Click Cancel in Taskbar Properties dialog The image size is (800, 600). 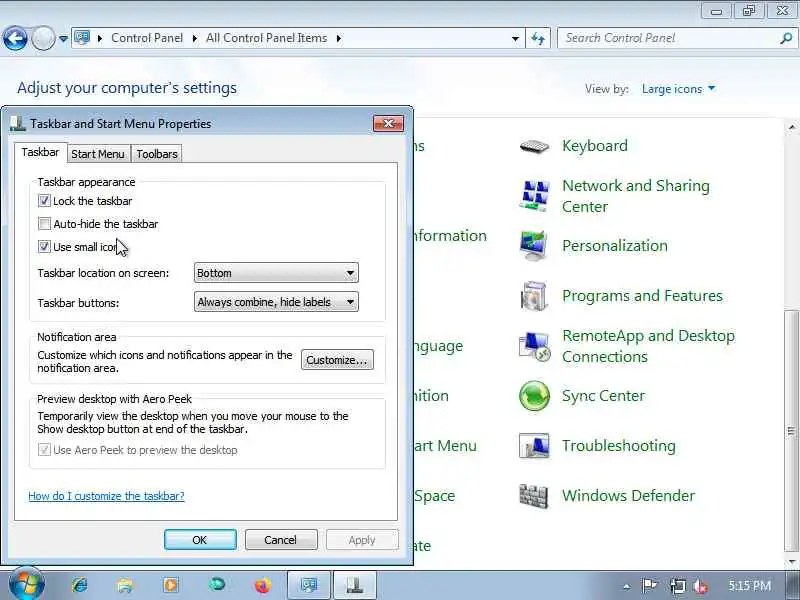pos(281,540)
